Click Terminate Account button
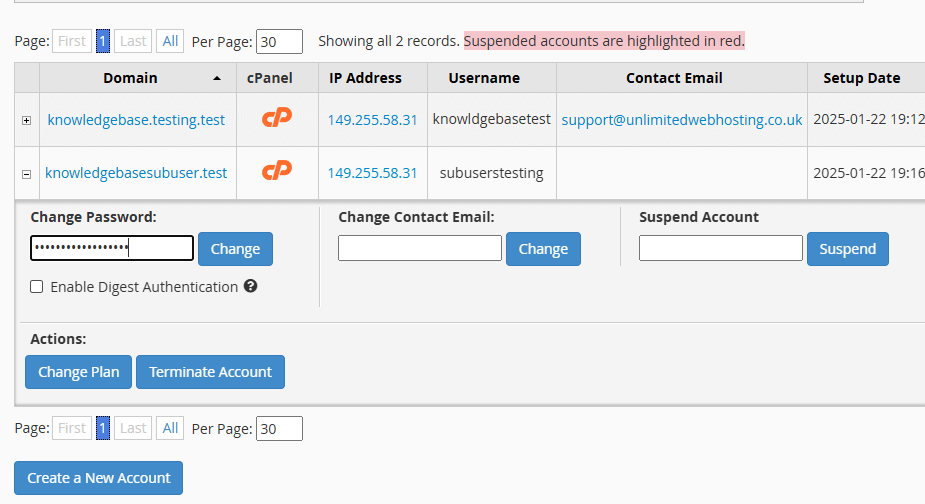 pyautogui.click(x=211, y=372)
